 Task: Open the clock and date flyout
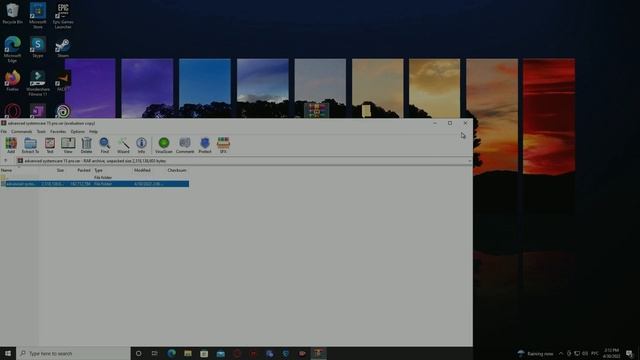(611, 353)
